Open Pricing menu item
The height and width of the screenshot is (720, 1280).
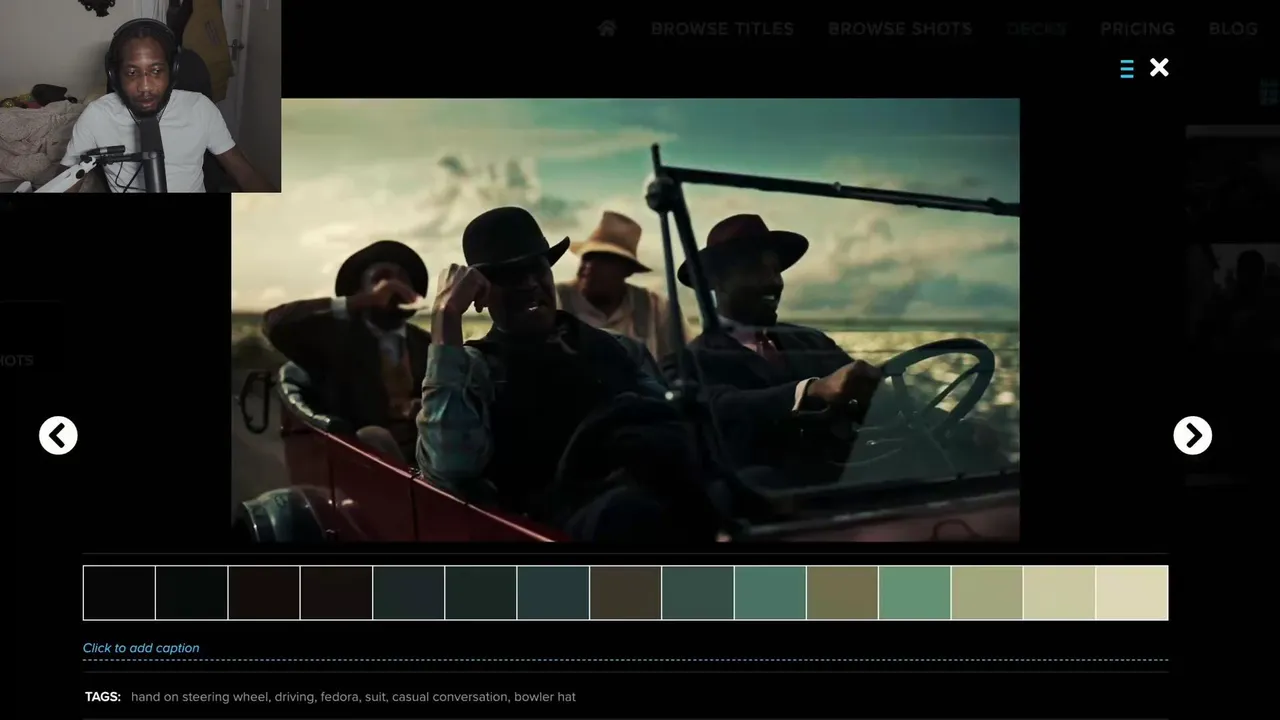(x=1137, y=29)
